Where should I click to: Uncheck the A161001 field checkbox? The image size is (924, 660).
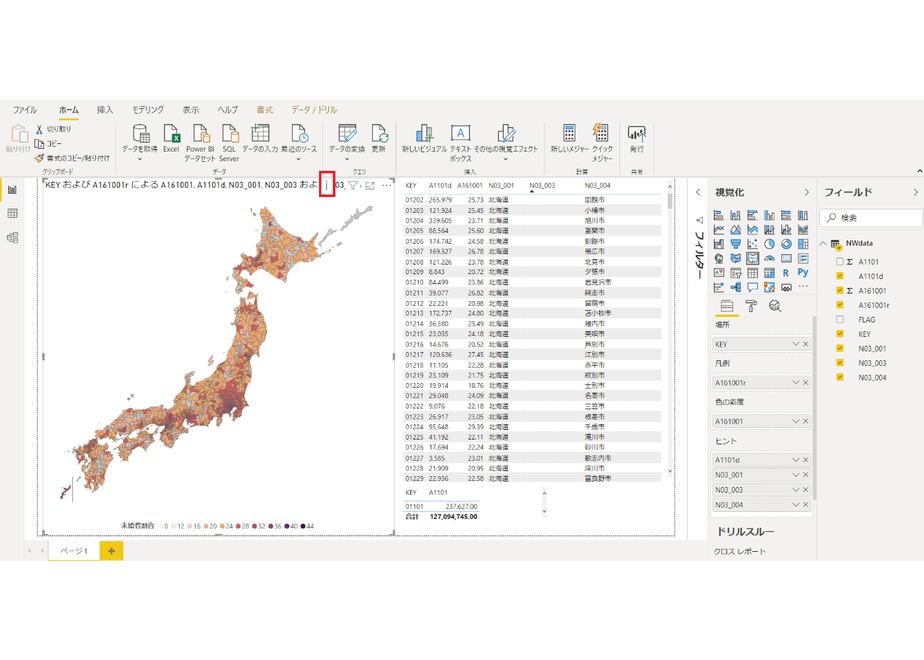pos(840,291)
